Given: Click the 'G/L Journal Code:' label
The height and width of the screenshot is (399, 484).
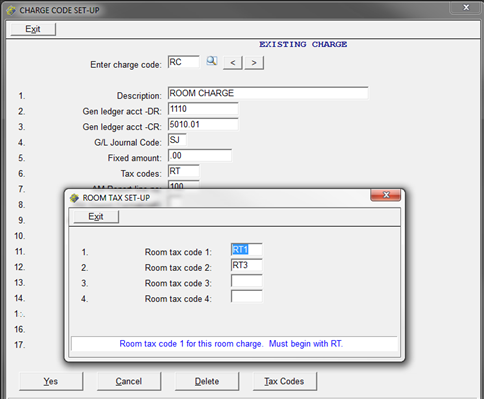Looking at the screenshot, I should pyautogui.click(x=128, y=143).
